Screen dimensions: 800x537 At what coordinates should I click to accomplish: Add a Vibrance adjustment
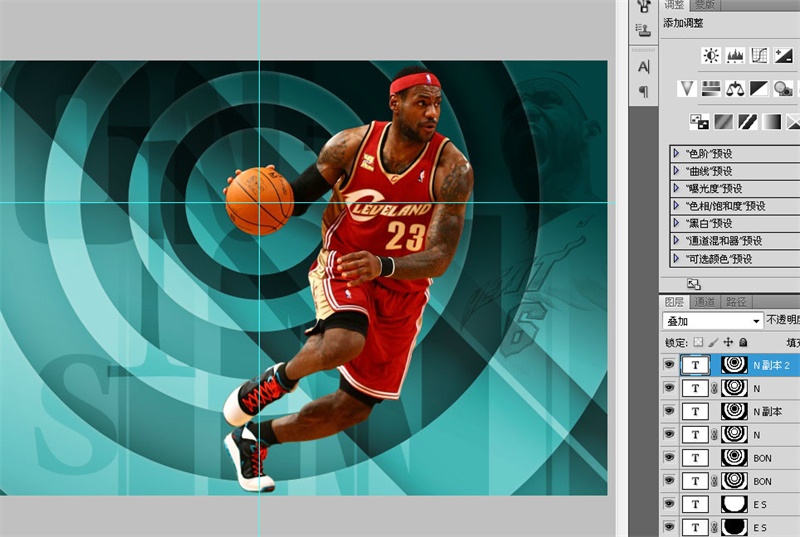pyautogui.click(x=687, y=89)
